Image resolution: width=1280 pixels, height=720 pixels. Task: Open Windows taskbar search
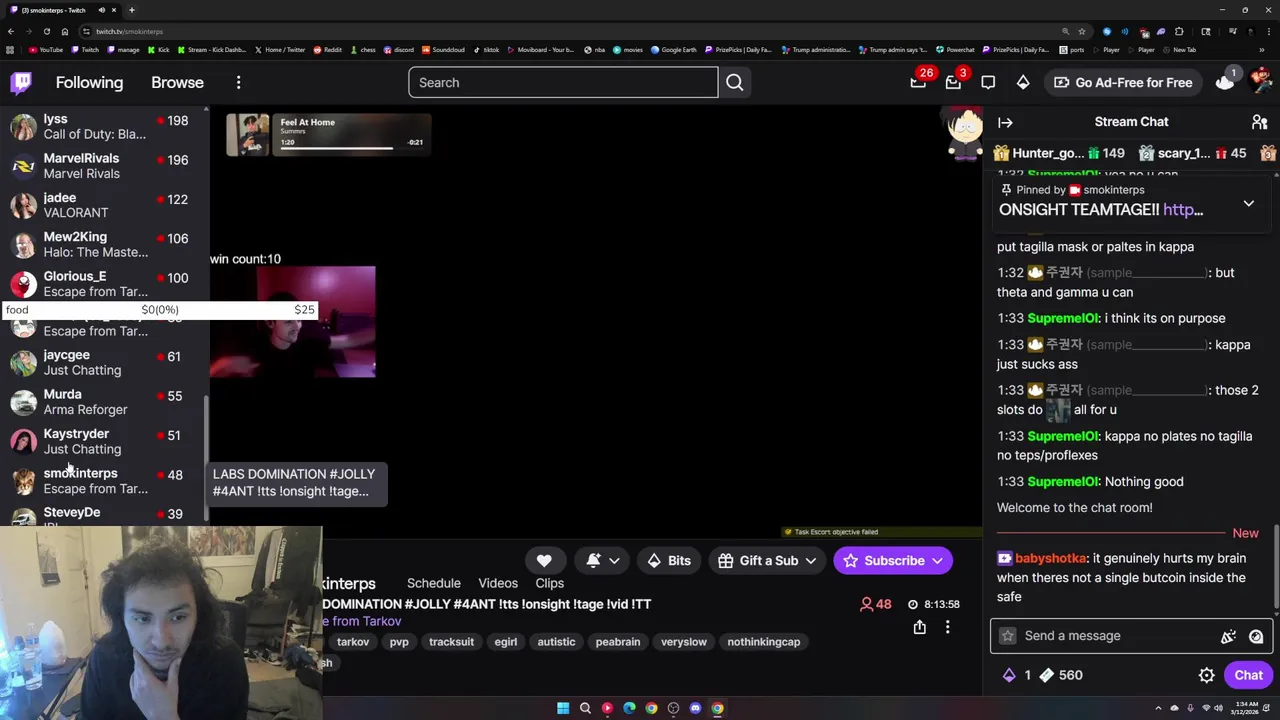point(585,708)
